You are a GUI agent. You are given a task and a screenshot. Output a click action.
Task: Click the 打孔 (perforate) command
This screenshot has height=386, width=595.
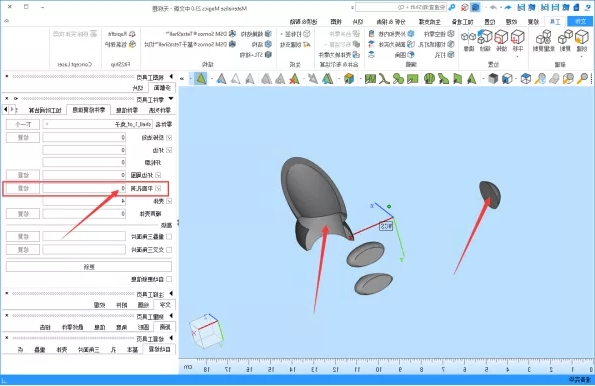444,55
